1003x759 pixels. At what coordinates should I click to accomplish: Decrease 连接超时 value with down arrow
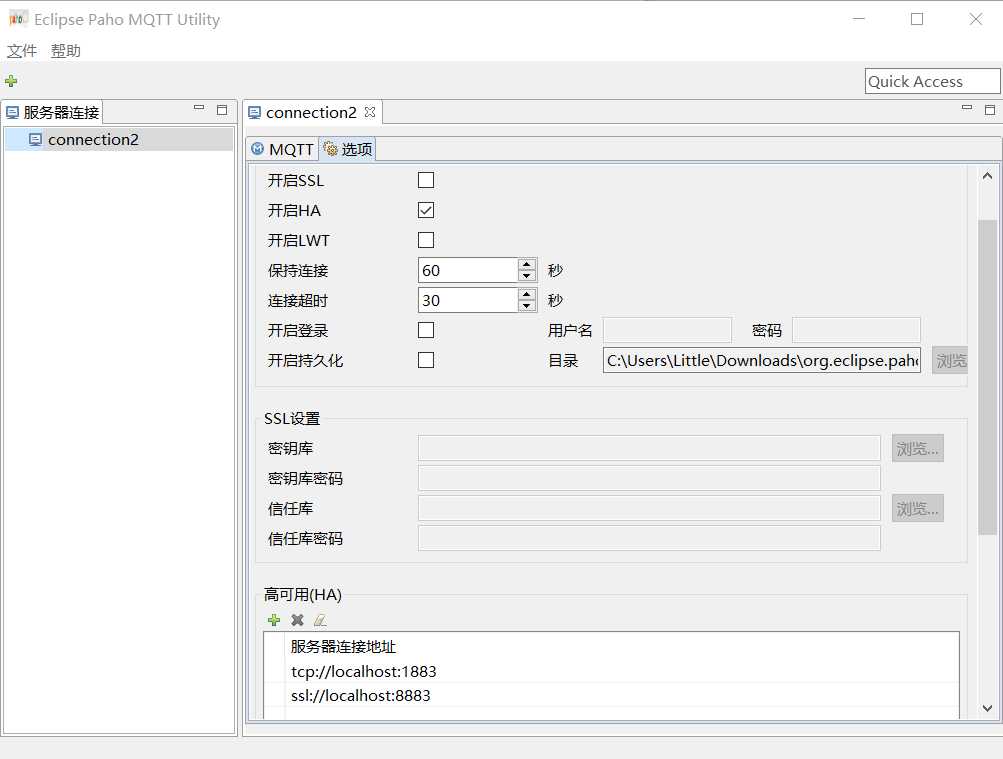526,306
